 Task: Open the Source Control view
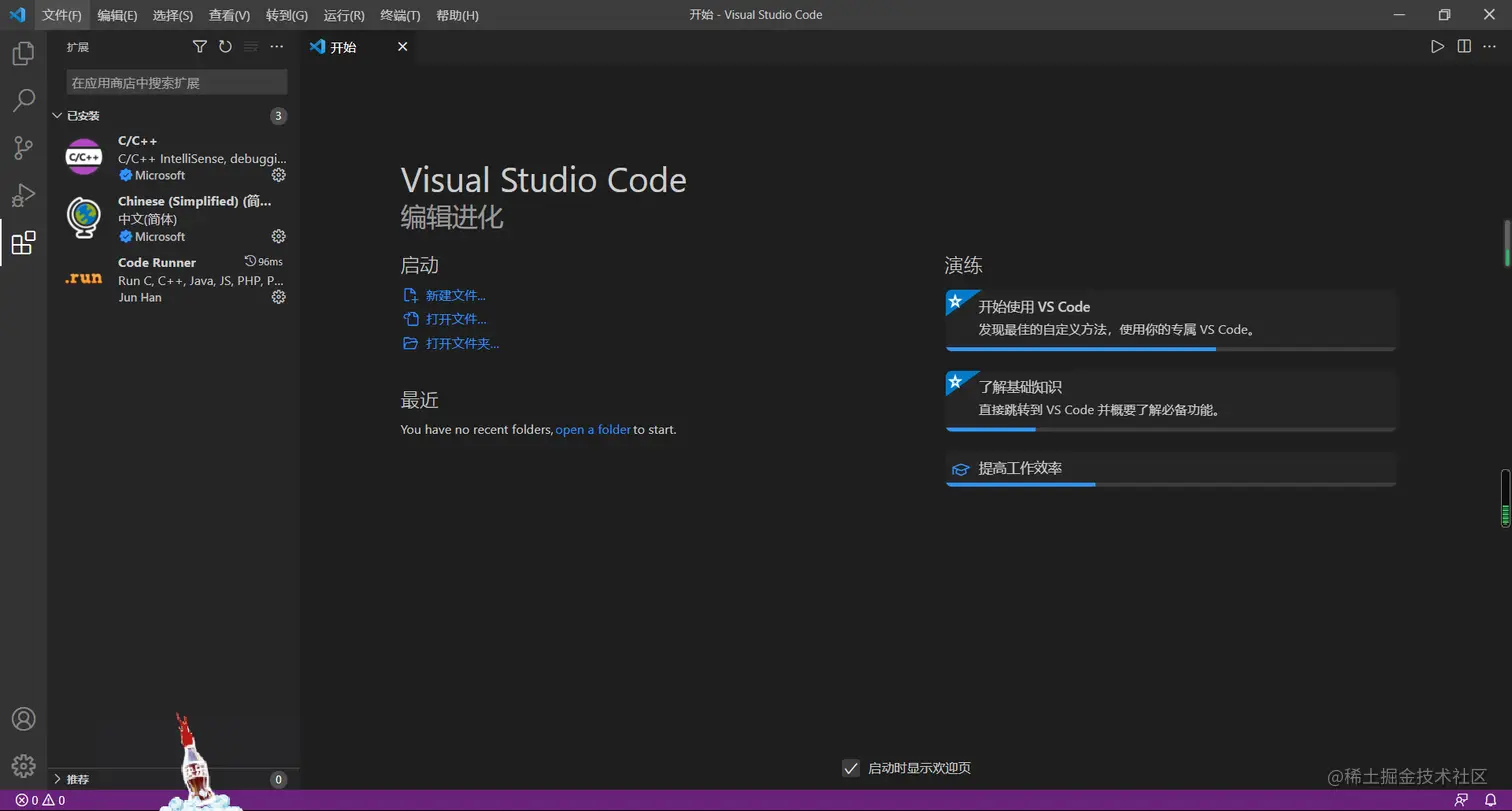(23, 148)
